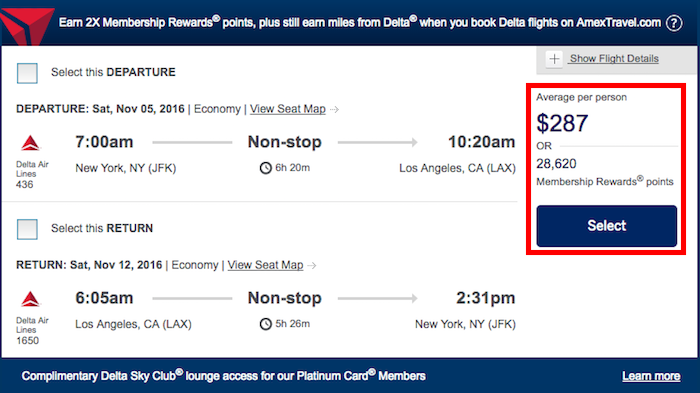Click the Delta logo in the top banner

pos(27,26)
